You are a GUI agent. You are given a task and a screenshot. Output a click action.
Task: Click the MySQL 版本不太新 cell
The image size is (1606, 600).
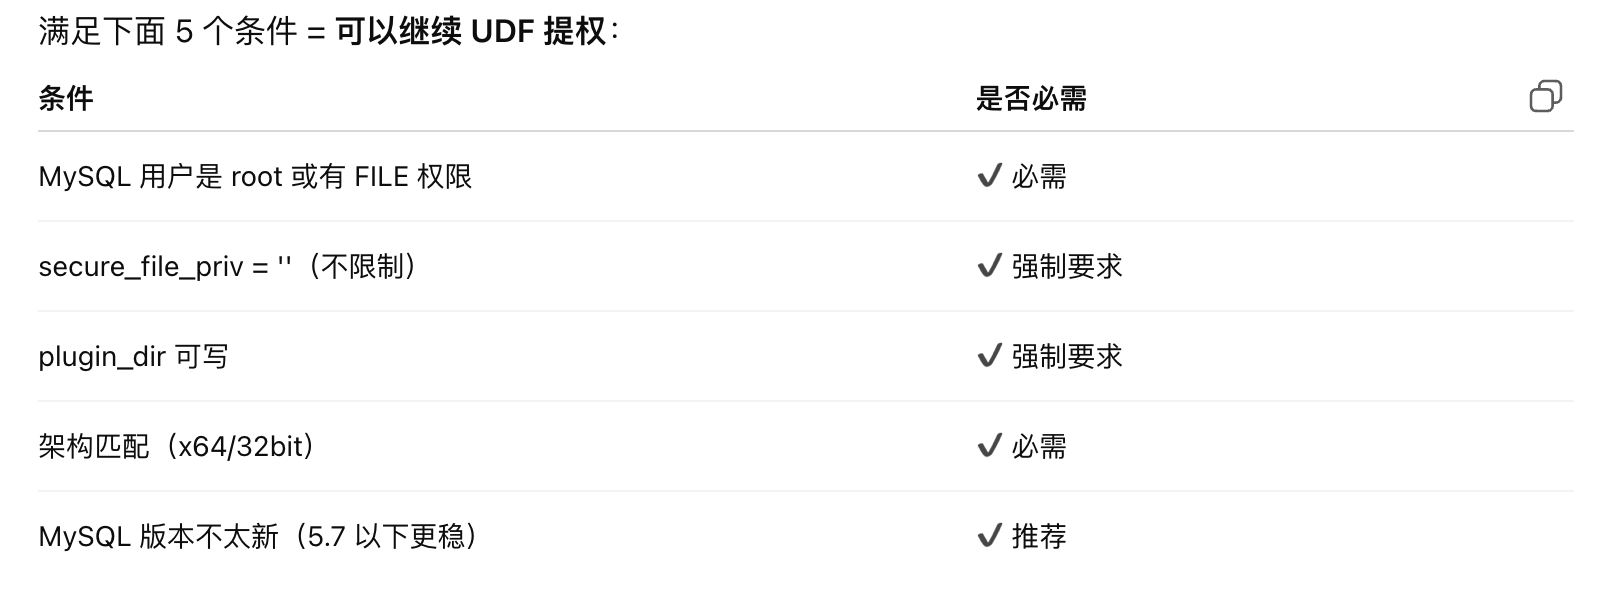pos(259,537)
